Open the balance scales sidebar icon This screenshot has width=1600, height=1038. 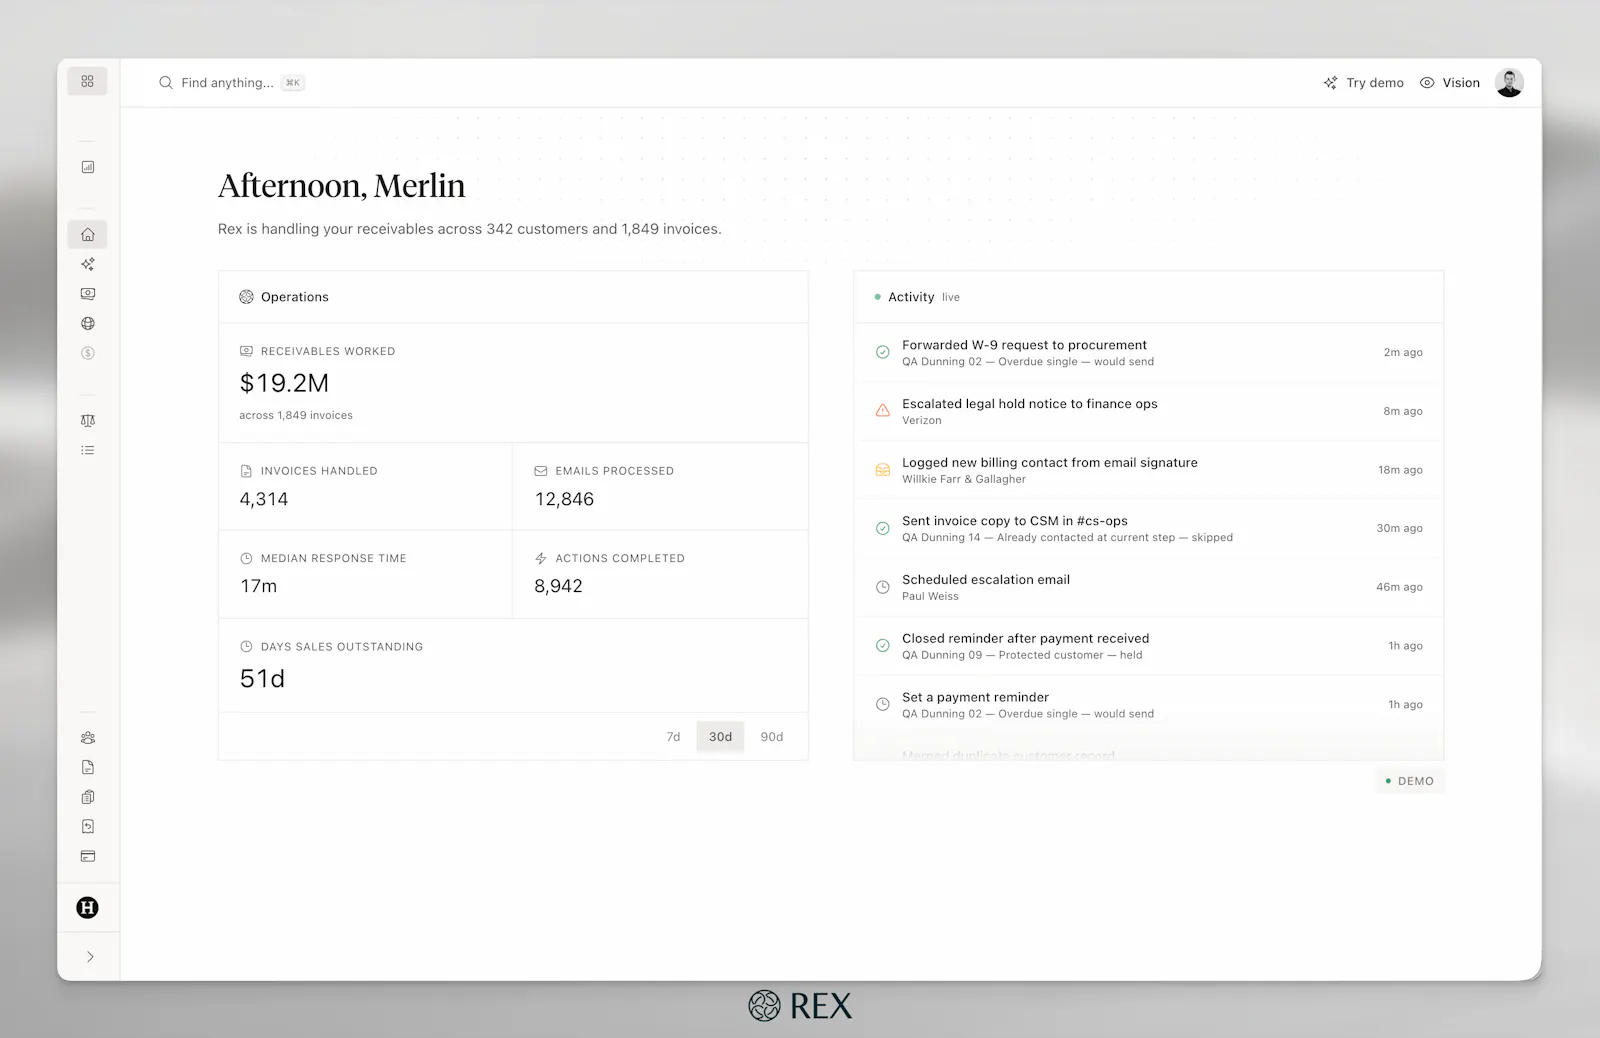pos(87,421)
